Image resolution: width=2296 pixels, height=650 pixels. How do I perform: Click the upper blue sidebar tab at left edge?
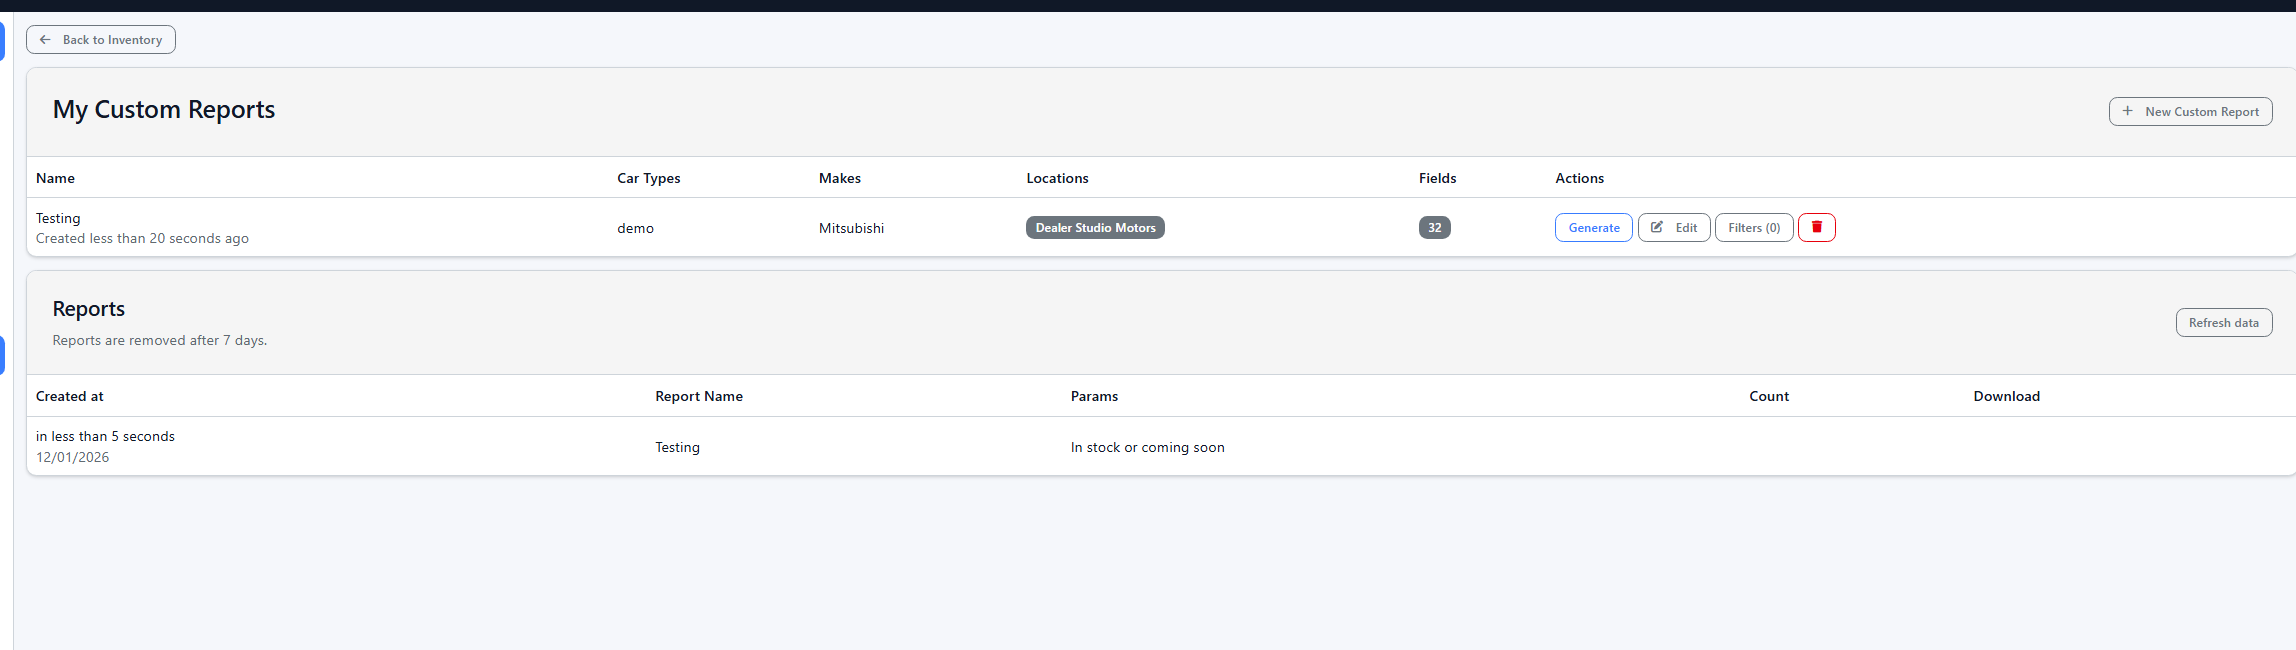pyautogui.click(x=2, y=41)
